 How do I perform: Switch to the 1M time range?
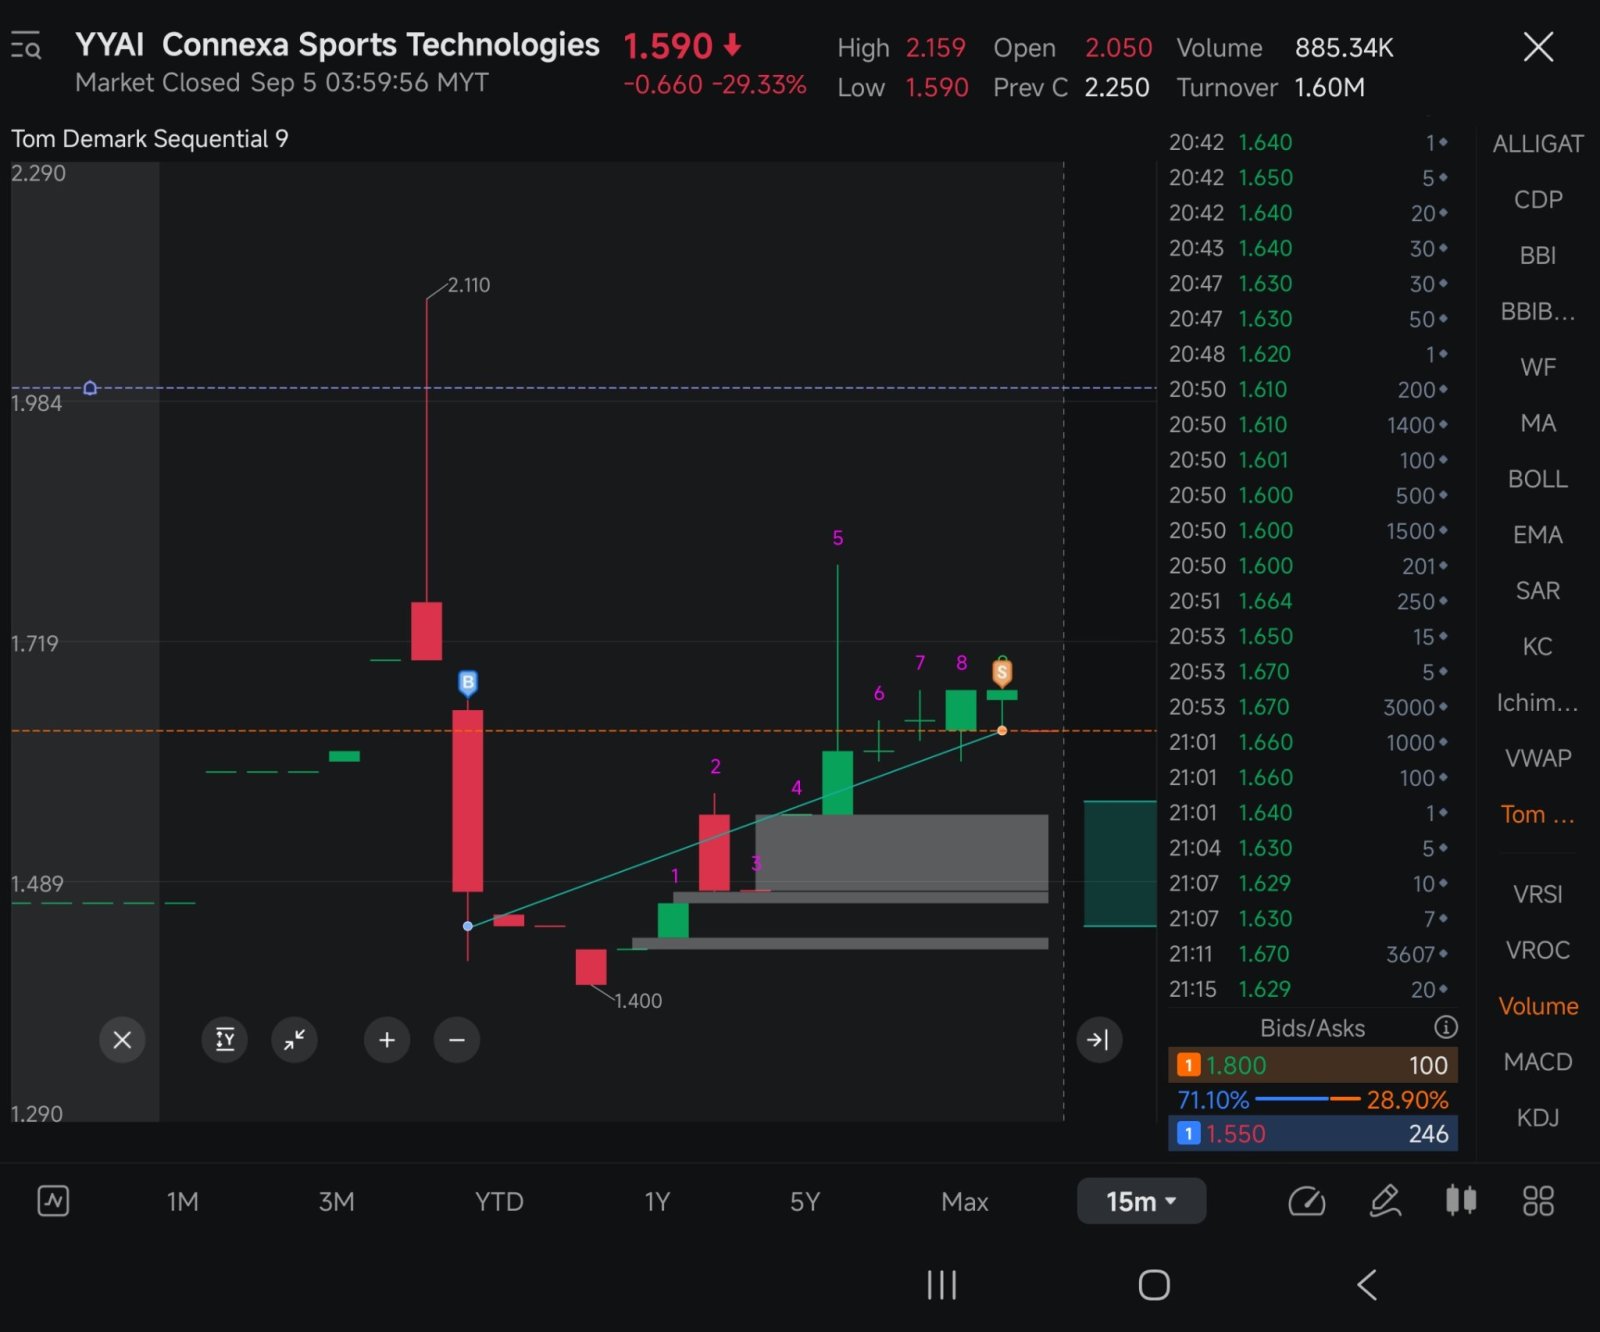(182, 1201)
